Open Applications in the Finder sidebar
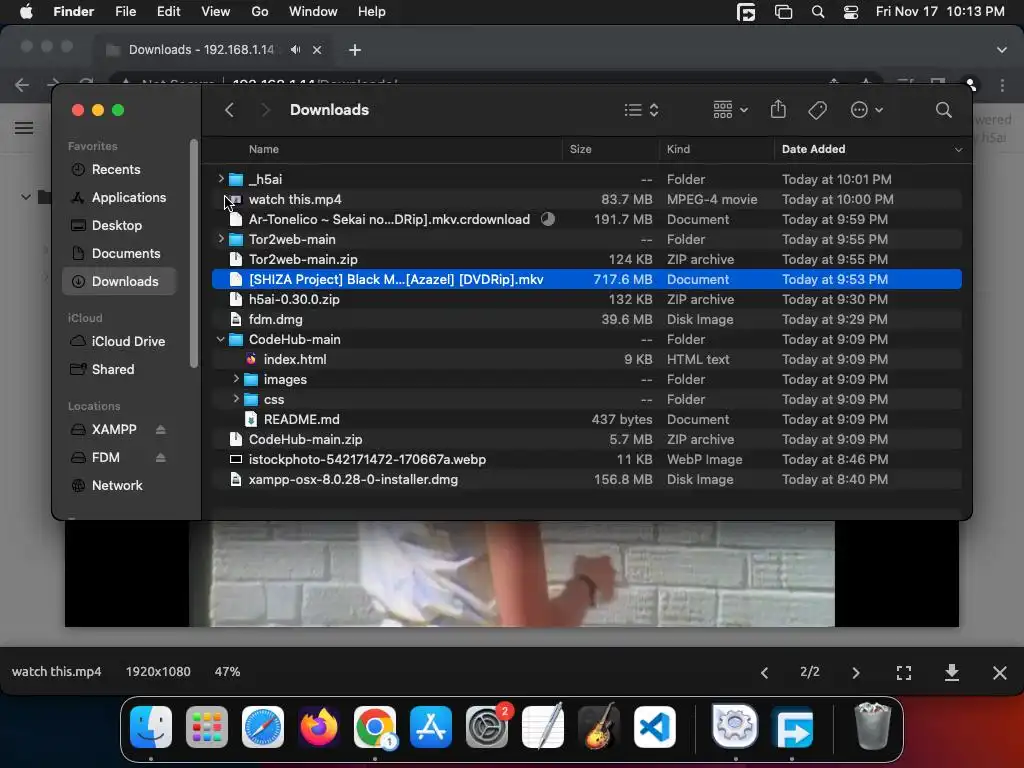This screenshot has width=1024, height=768. pyautogui.click(x=119, y=197)
